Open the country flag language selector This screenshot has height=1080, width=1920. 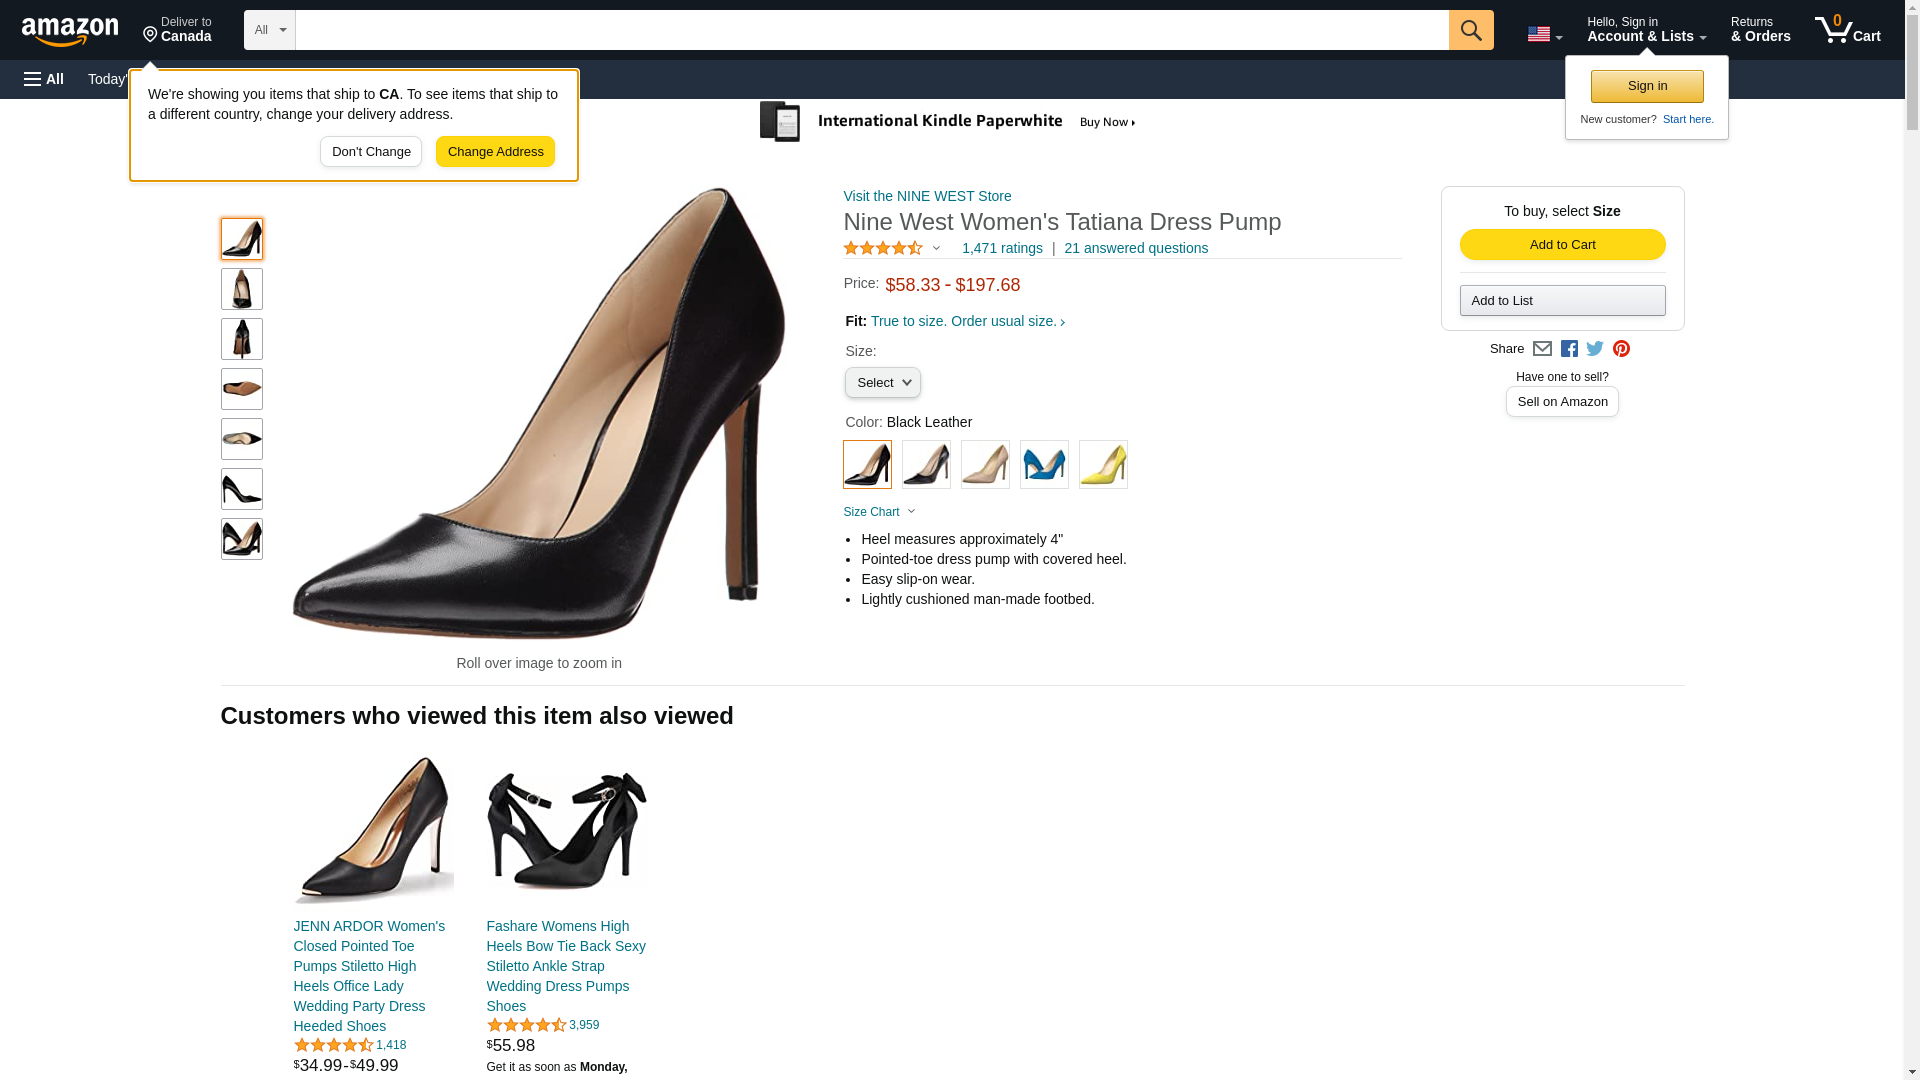coord(1544,34)
